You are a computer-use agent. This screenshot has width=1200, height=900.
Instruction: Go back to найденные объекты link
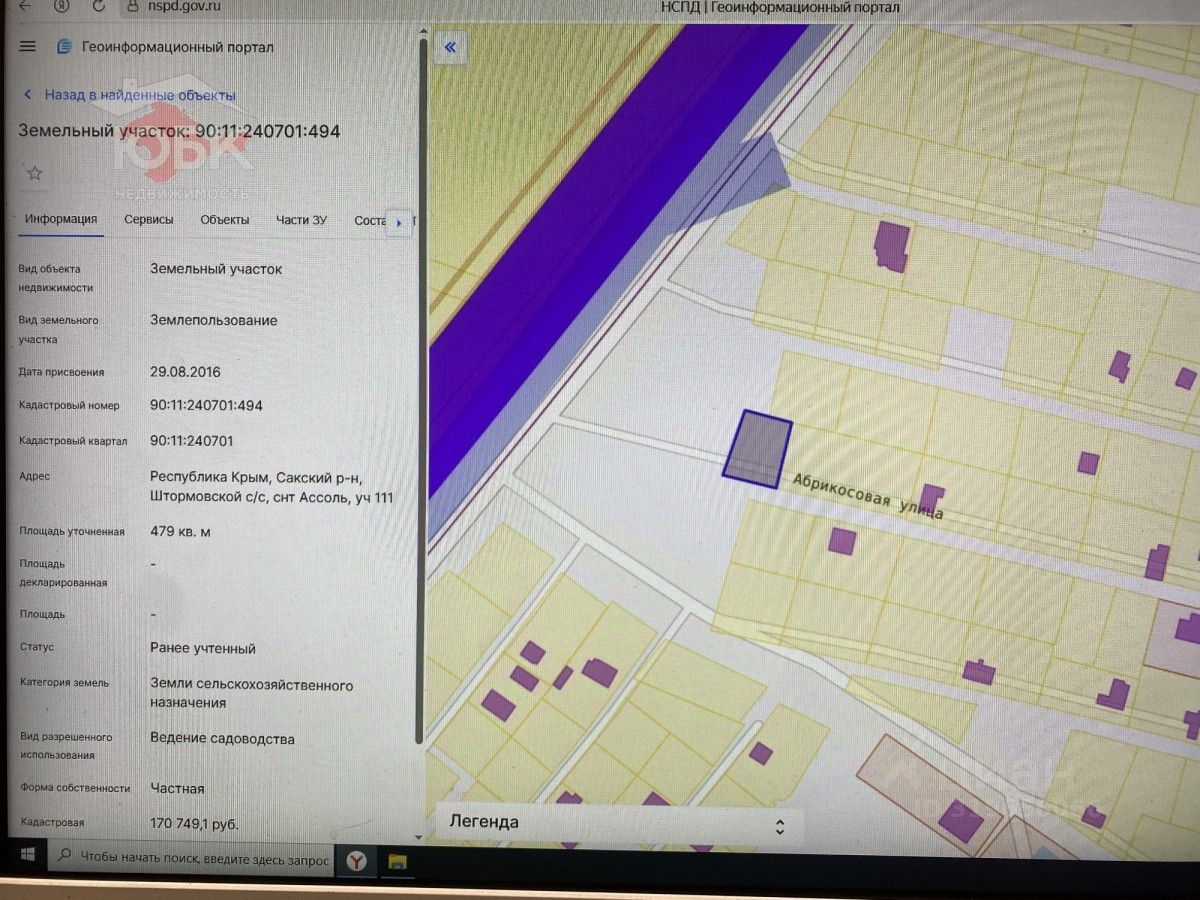(139, 95)
